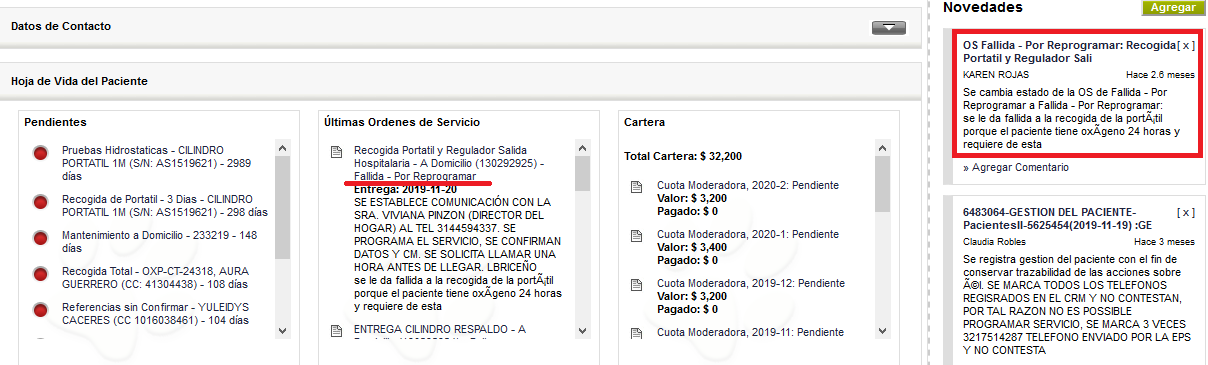Click document icon for Cuota Moderadora 2019-12
Screen dimensions: 1208x365
tap(637, 283)
